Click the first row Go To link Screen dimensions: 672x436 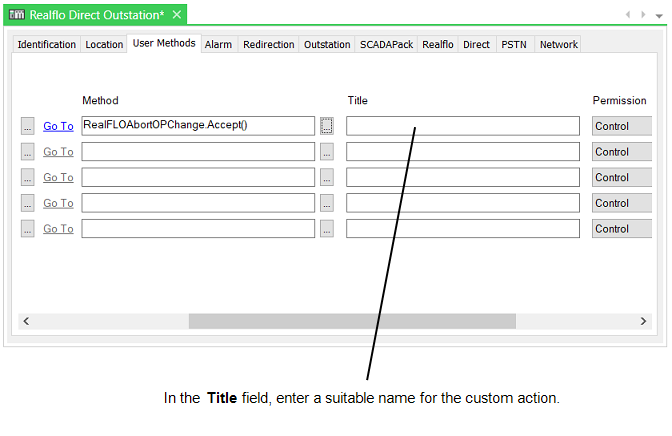pyautogui.click(x=58, y=126)
